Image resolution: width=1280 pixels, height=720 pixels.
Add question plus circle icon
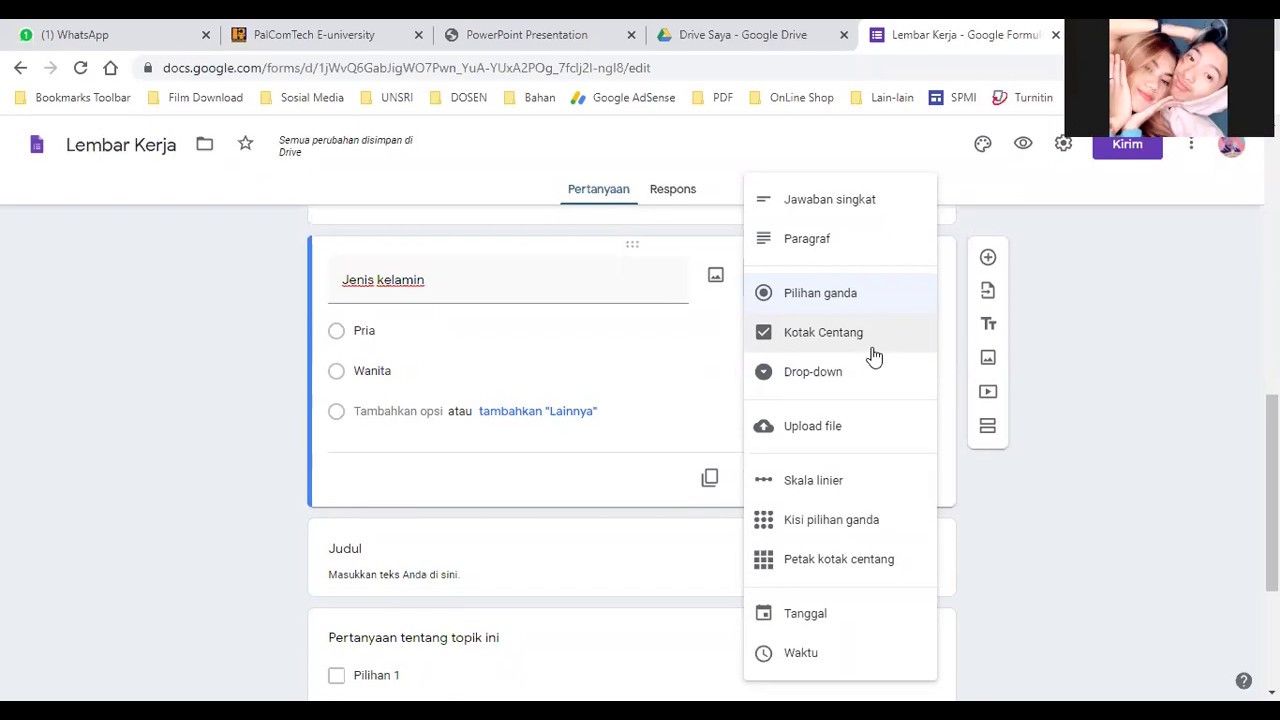coord(988,257)
